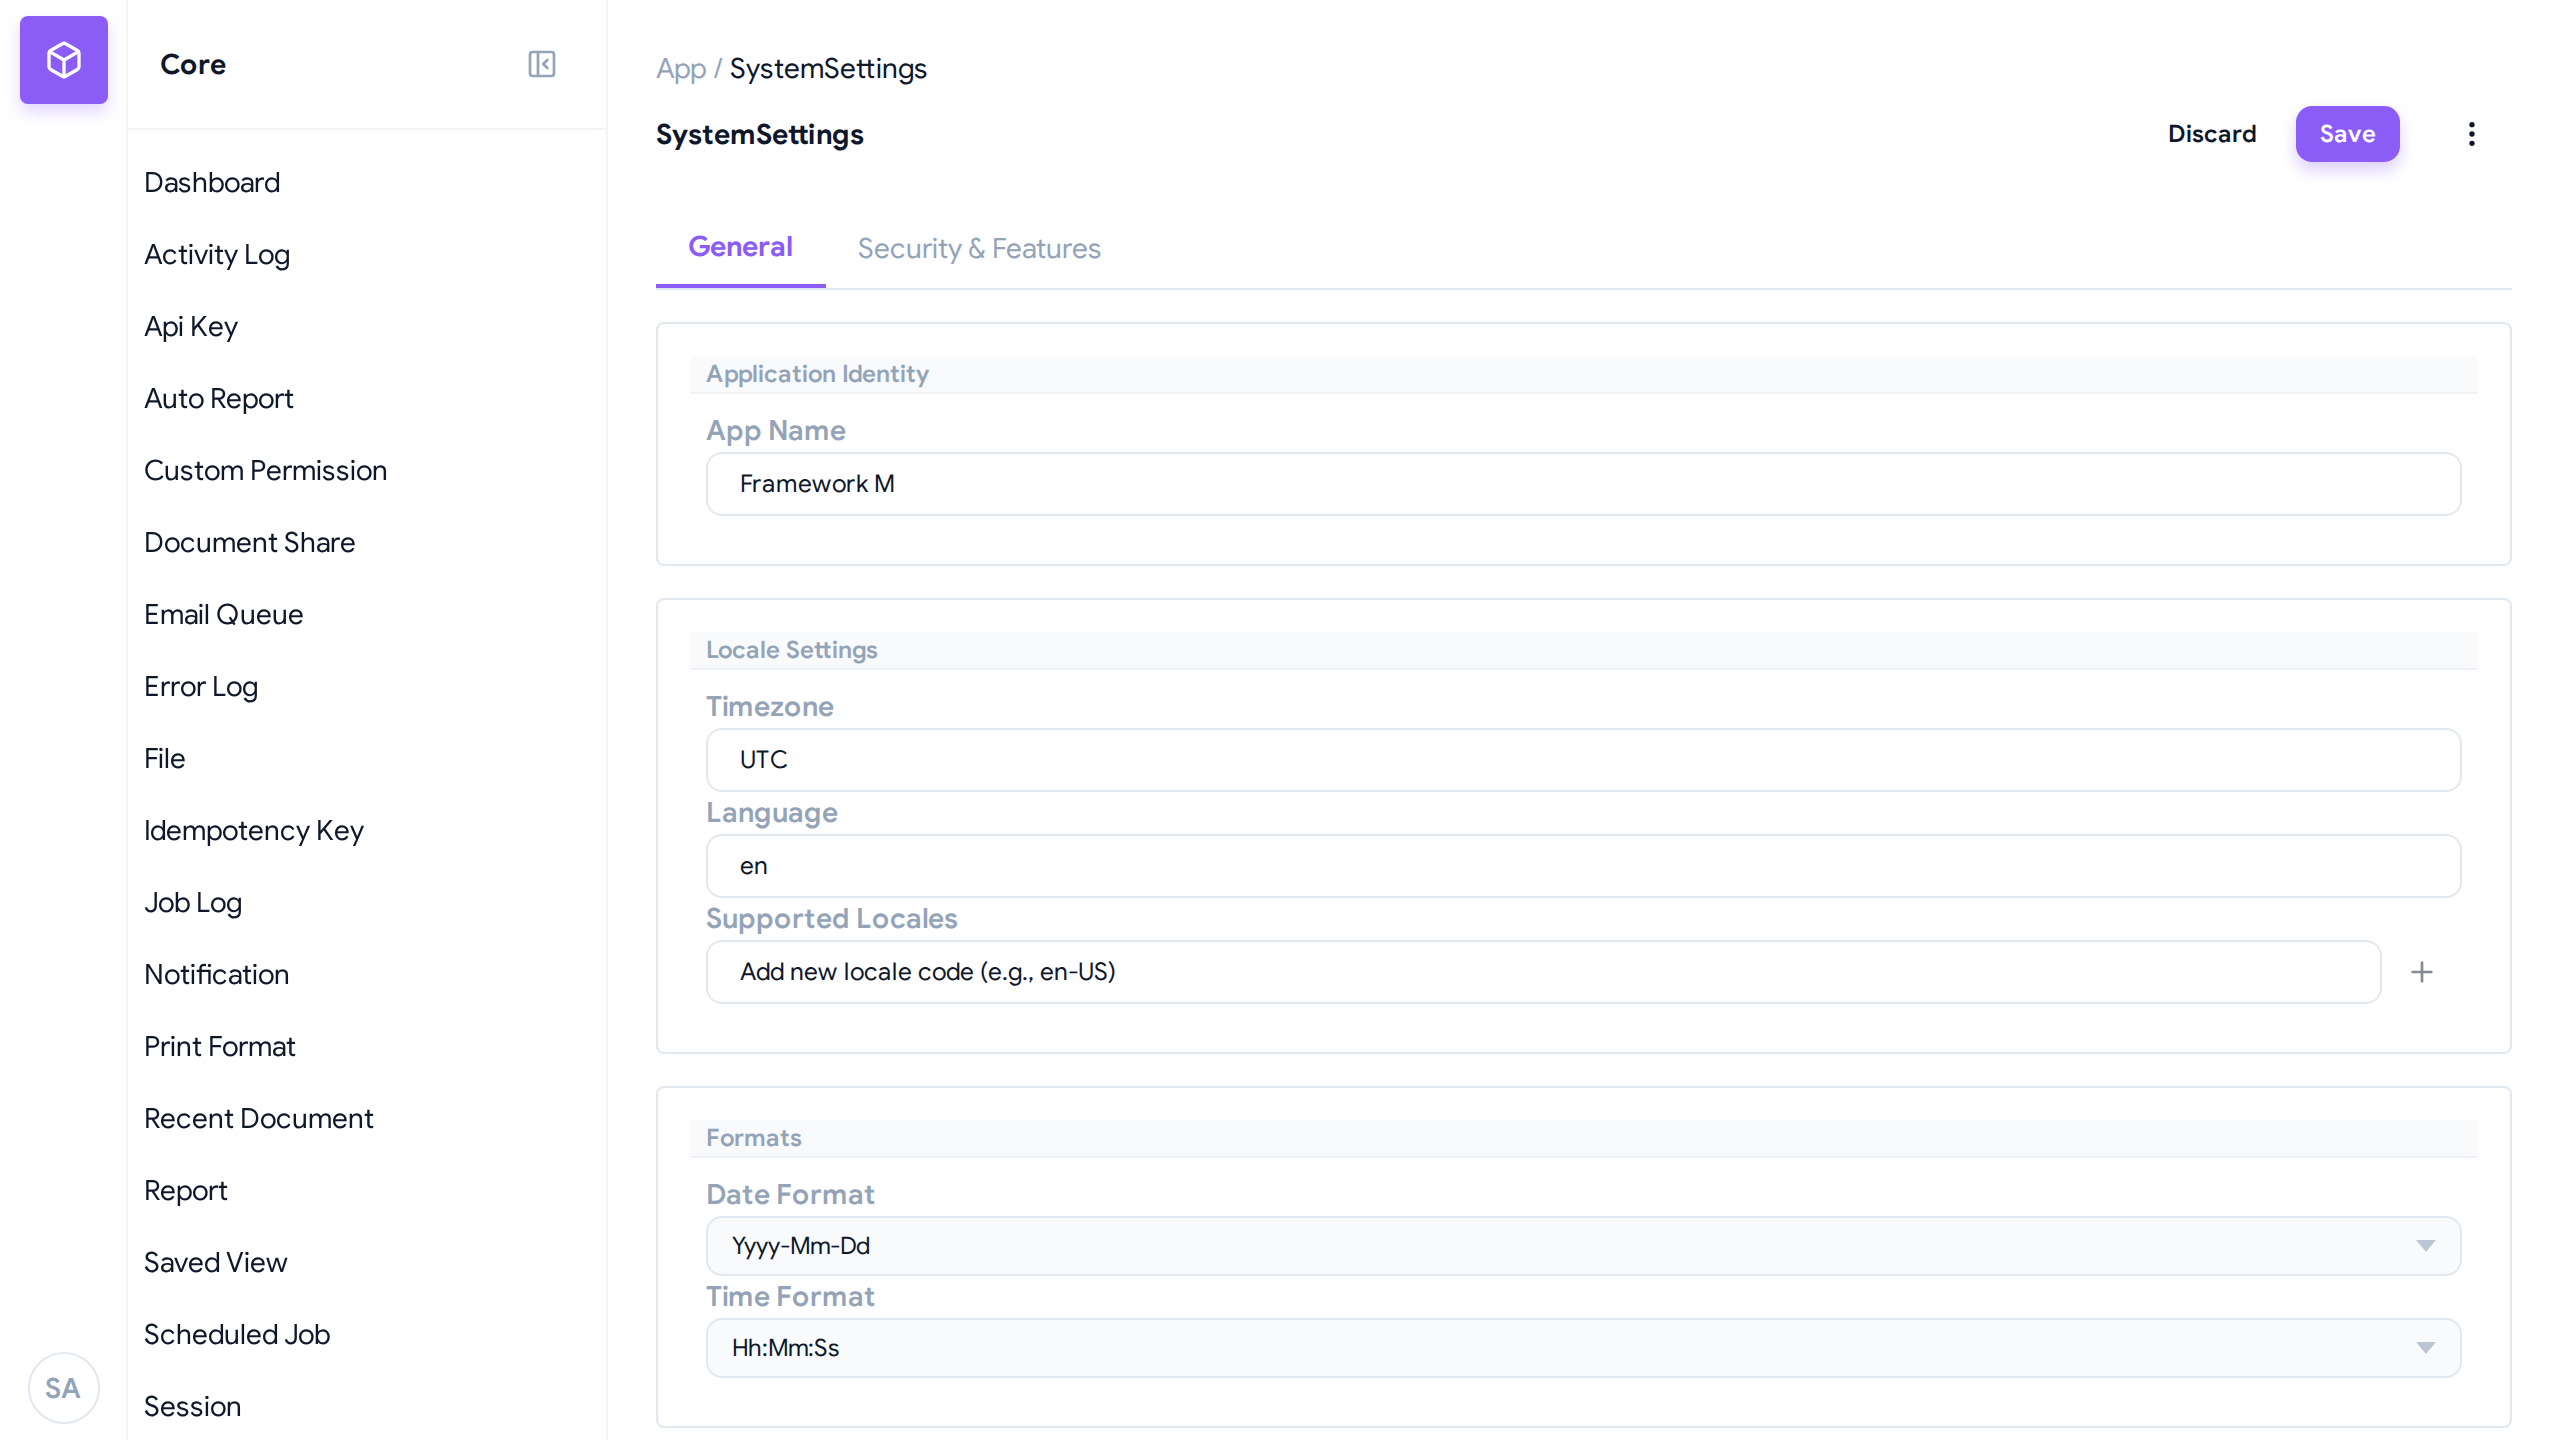
Task: Open Custom Permission in the sidebar
Action: [265, 470]
